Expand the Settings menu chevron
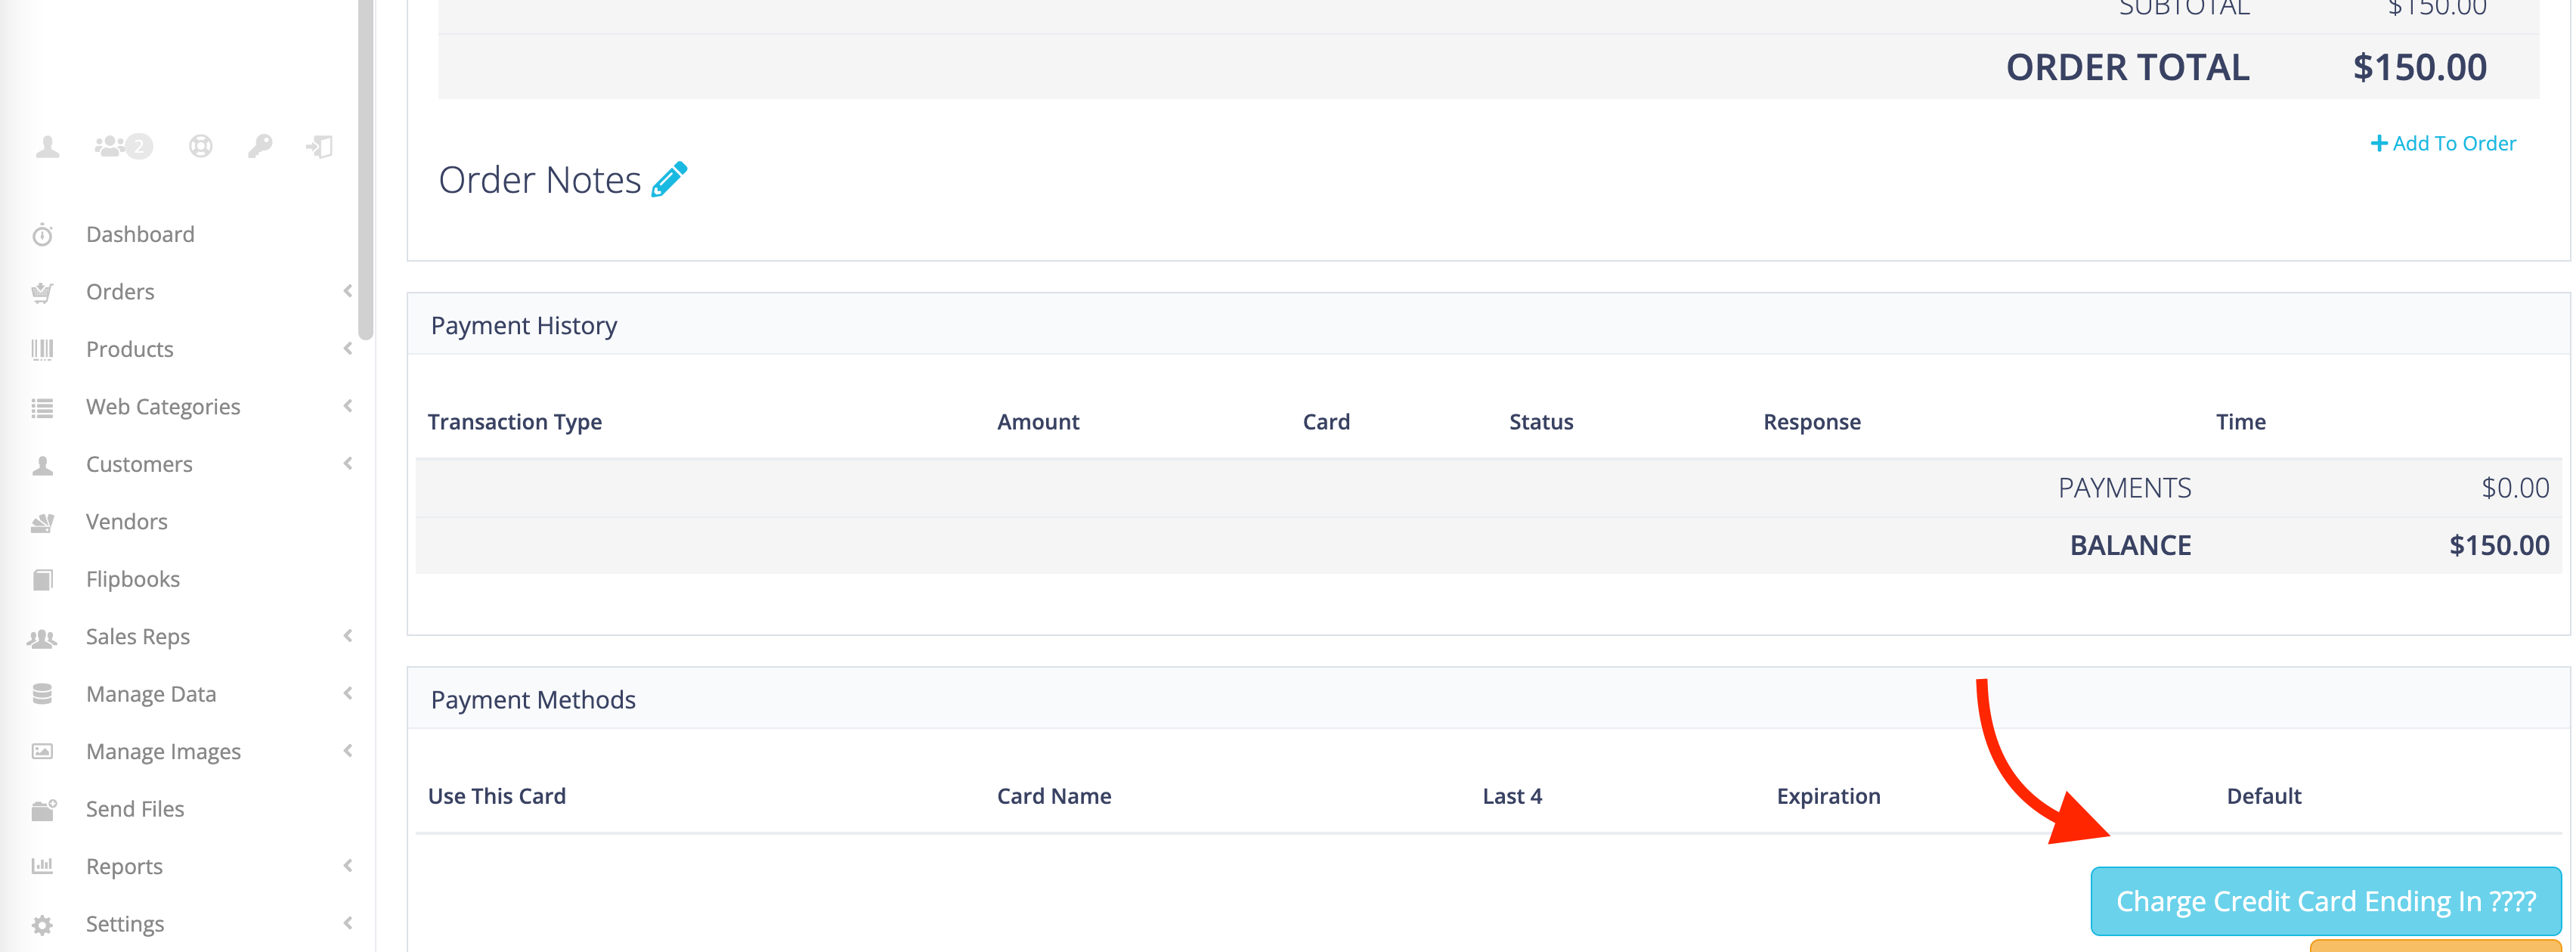2576x952 pixels. [348, 923]
